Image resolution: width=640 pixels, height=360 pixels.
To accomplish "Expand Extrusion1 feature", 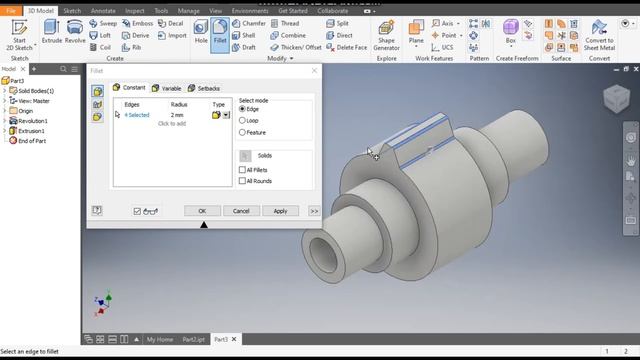I will (x=4, y=131).
